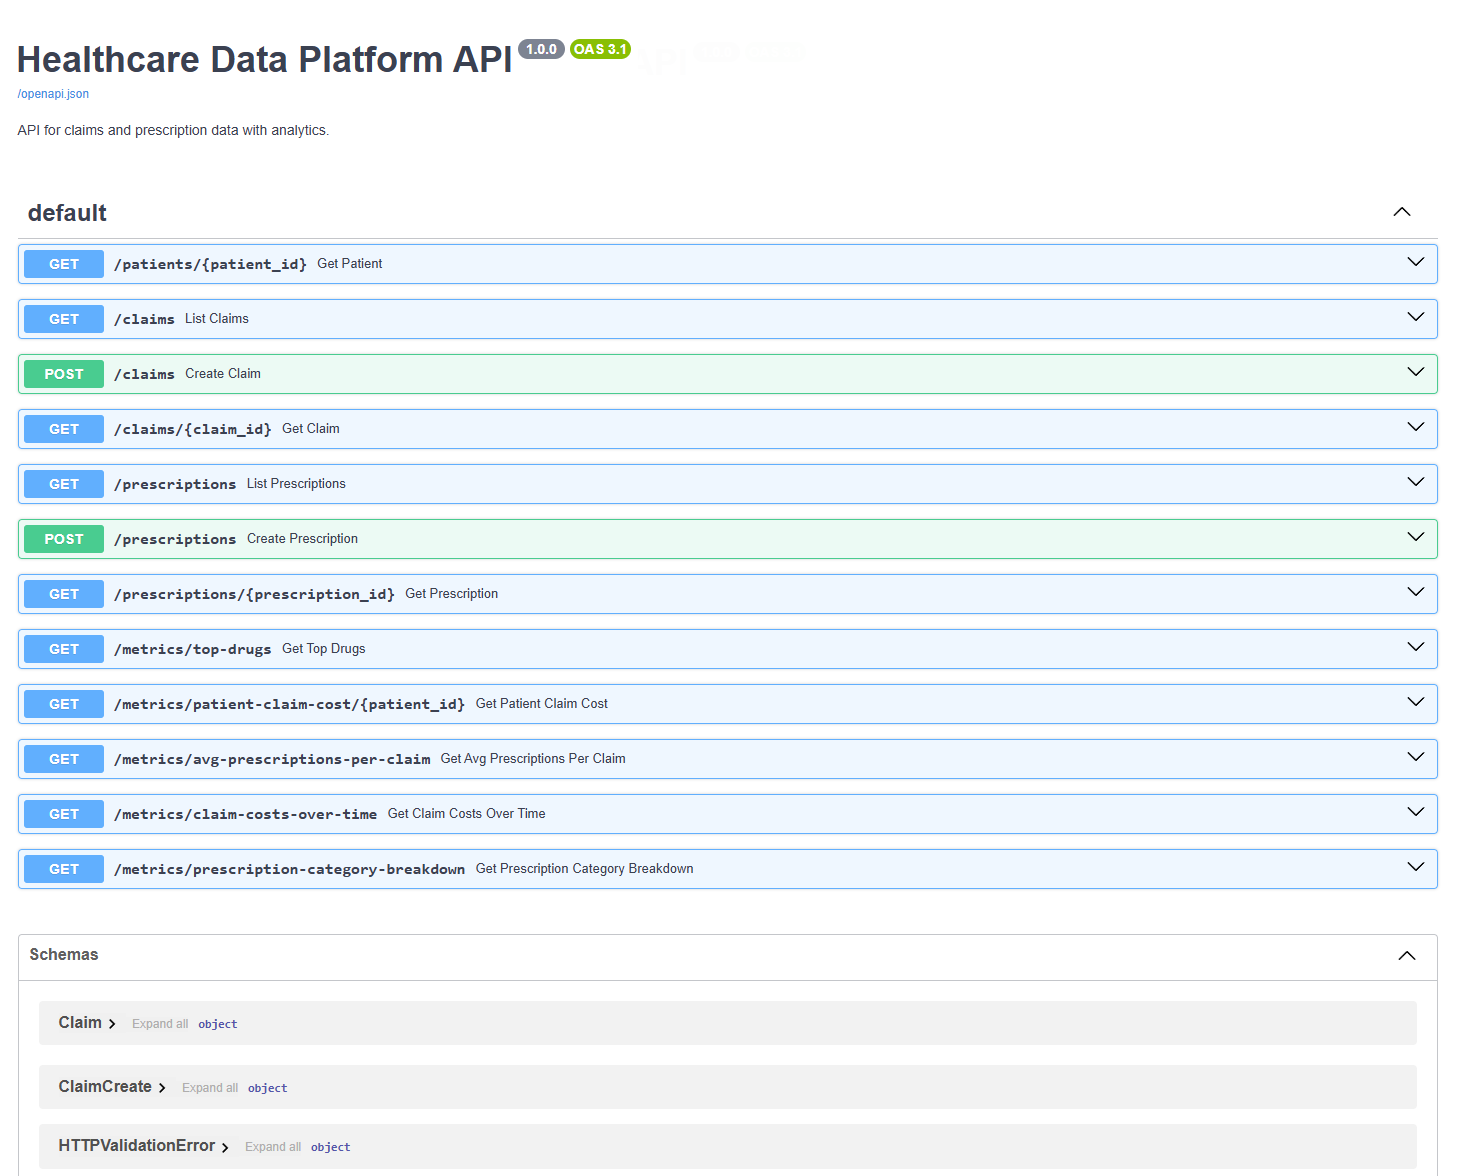Expand the Get Claim endpoint chevron
The height and width of the screenshot is (1176, 1477).
click(1415, 428)
